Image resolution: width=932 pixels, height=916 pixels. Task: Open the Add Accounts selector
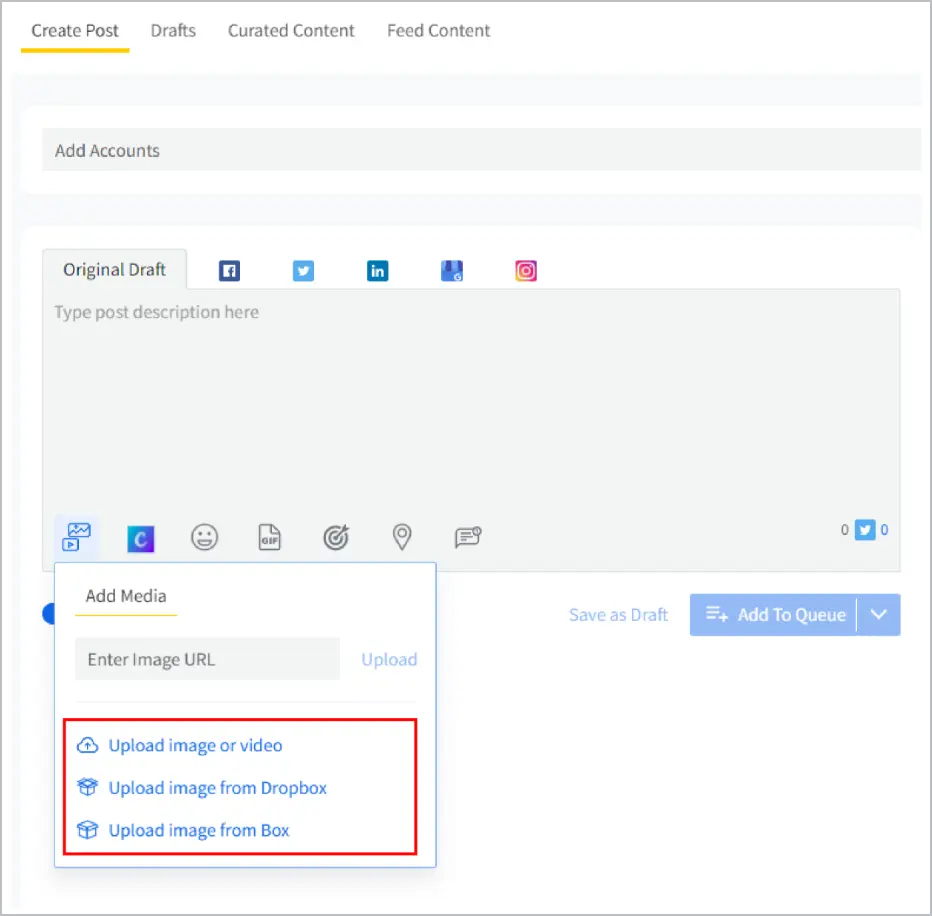(480, 150)
